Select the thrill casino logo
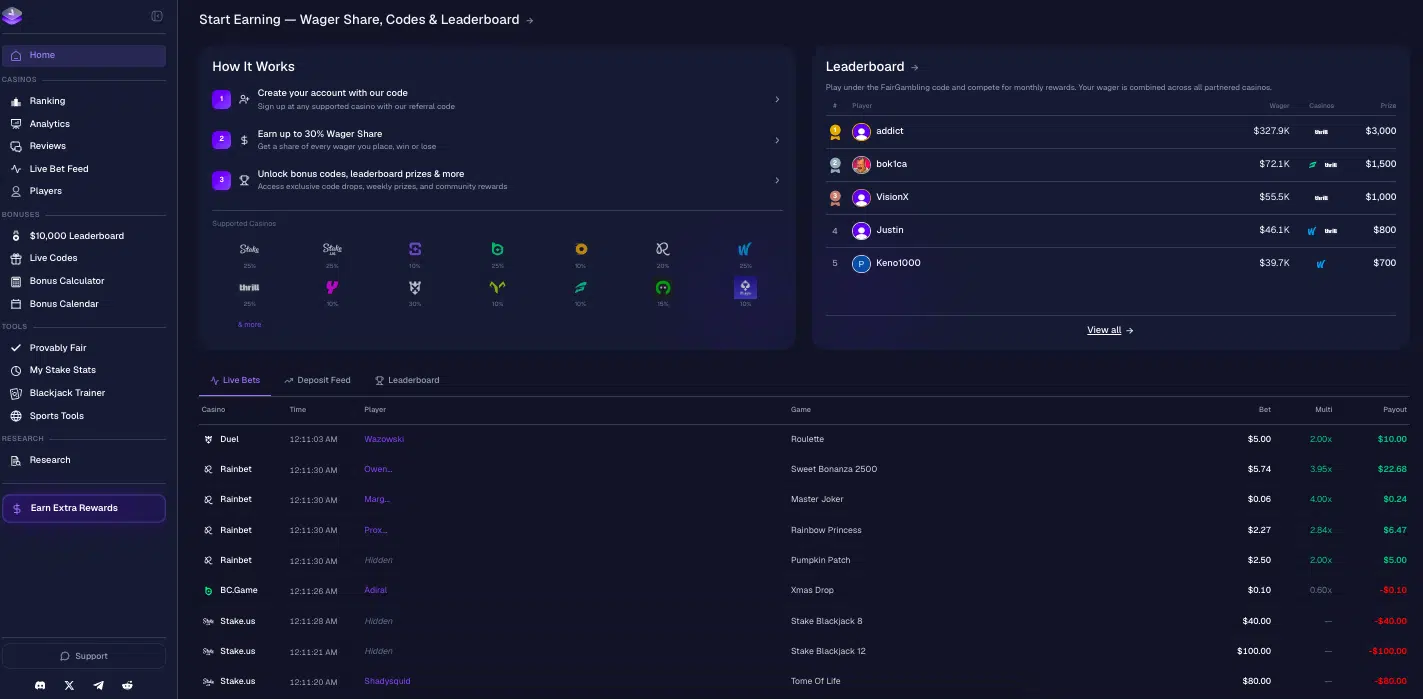1423x699 pixels. 249,288
